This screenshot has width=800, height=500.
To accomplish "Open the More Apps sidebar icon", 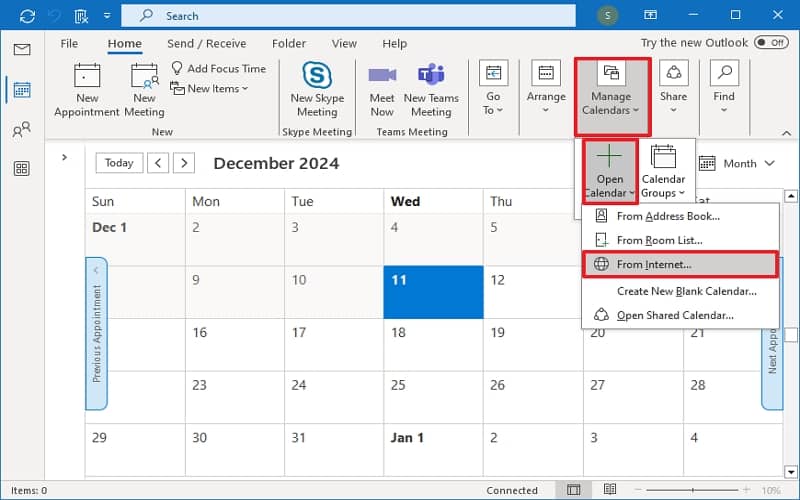I will pyautogui.click(x=21, y=168).
